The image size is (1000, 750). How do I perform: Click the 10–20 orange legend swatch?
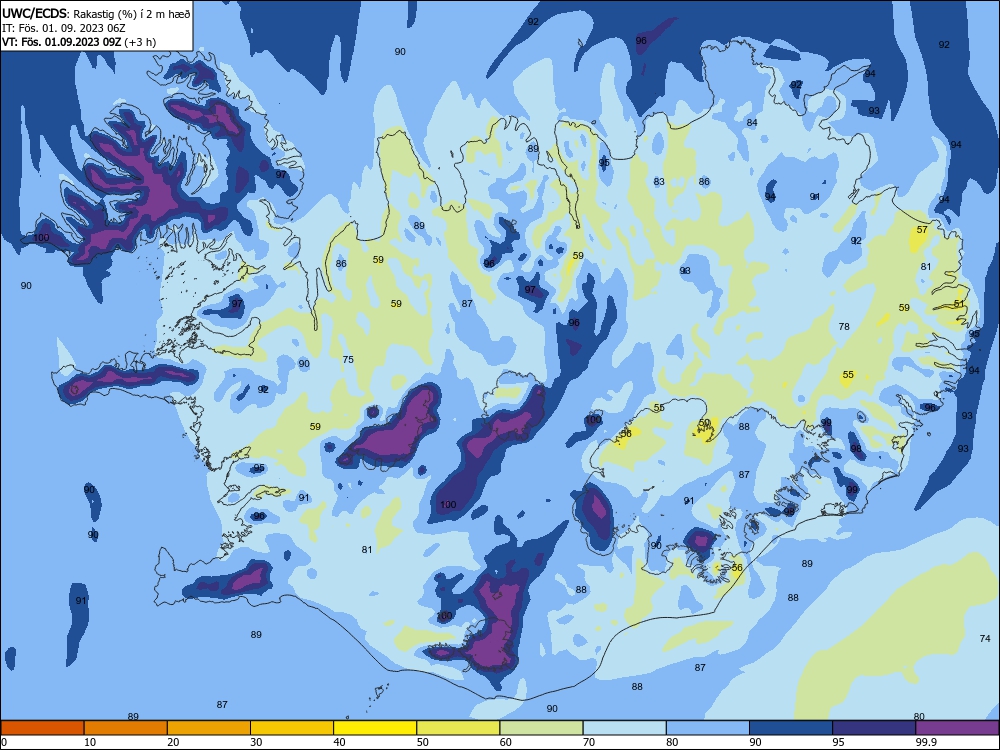[126, 728]
